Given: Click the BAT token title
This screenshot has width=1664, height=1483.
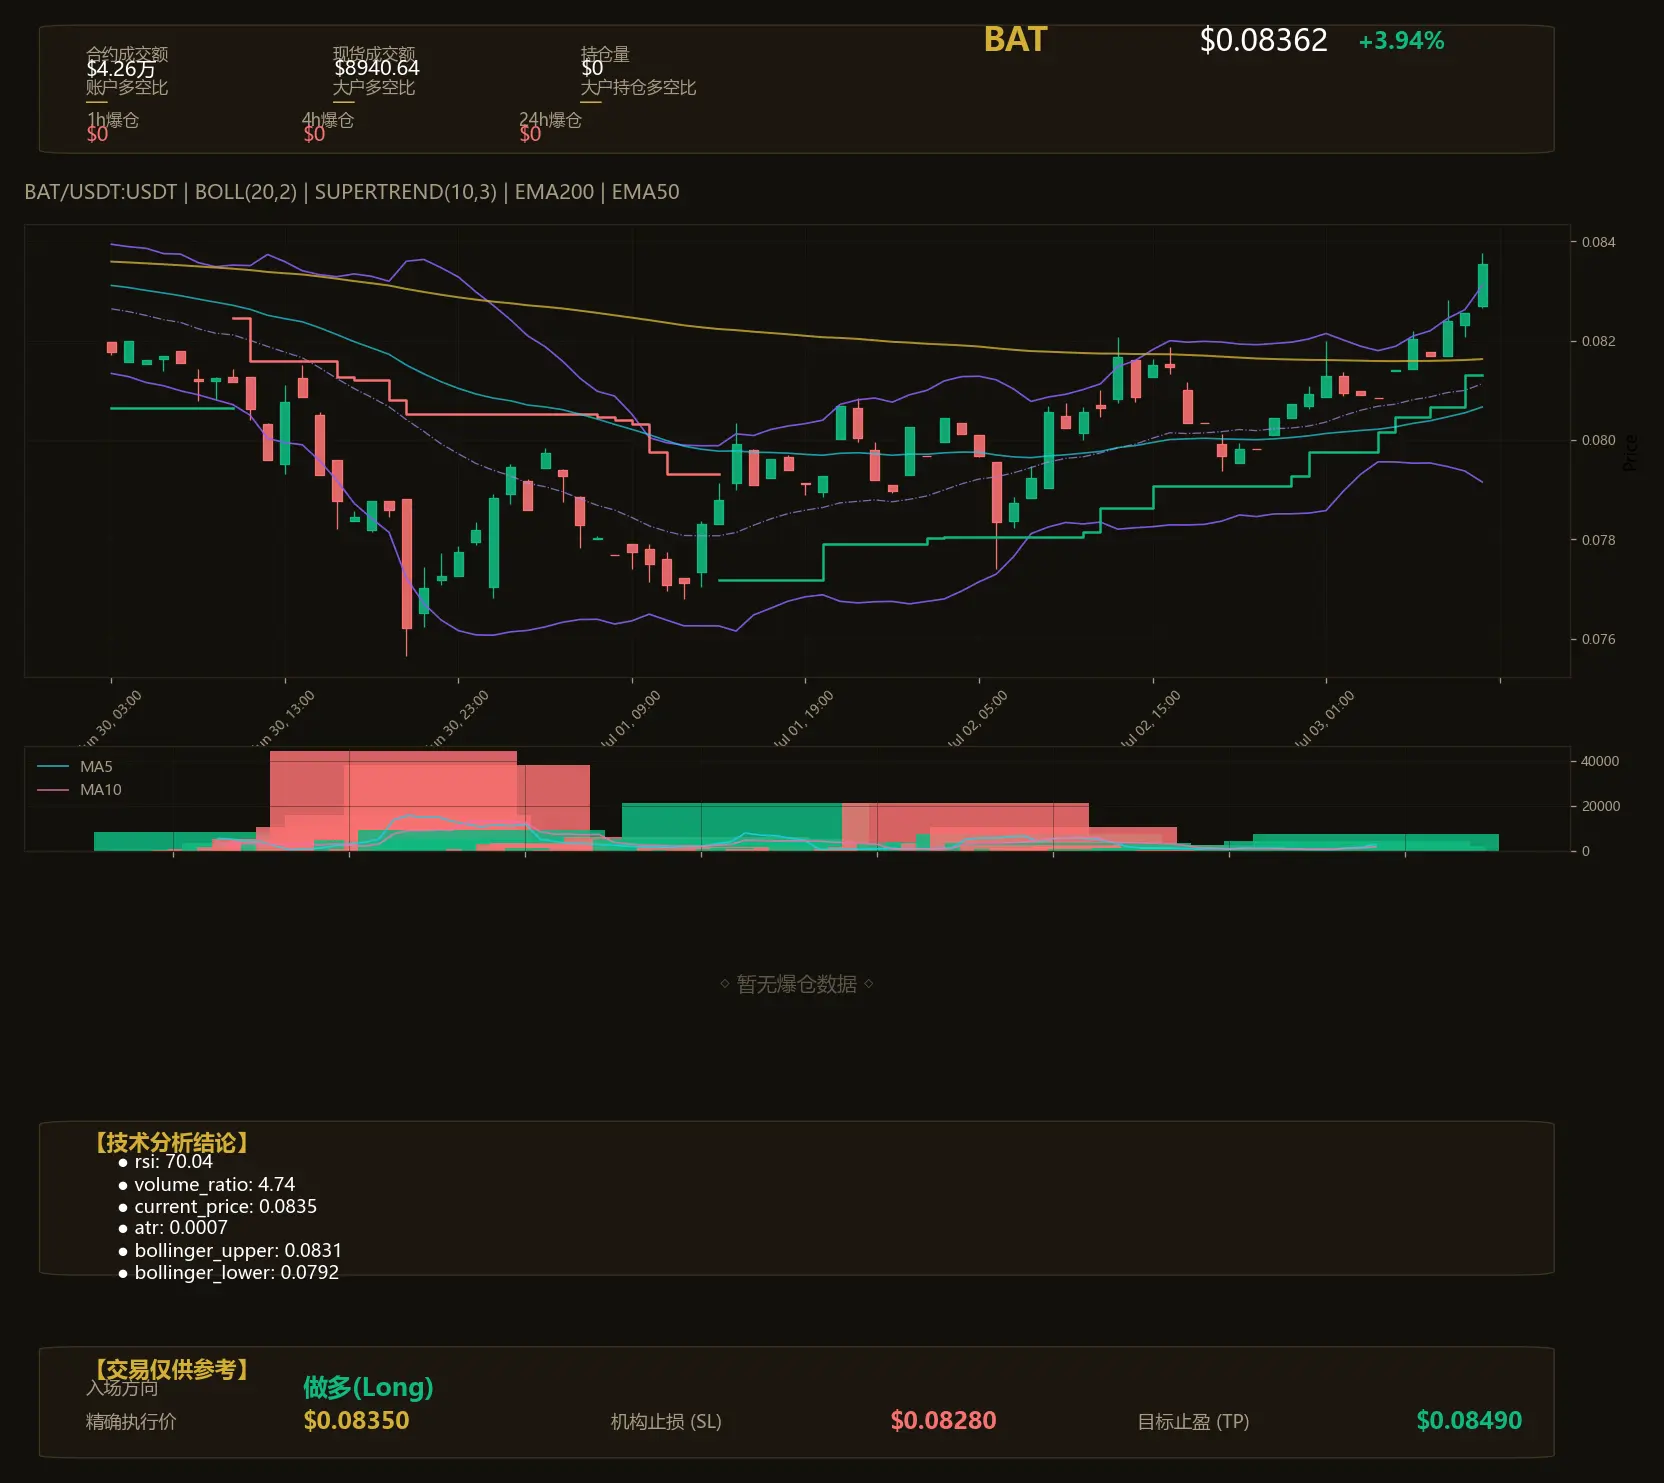Looking at the screenshot, I should [x=1015, y=40].
